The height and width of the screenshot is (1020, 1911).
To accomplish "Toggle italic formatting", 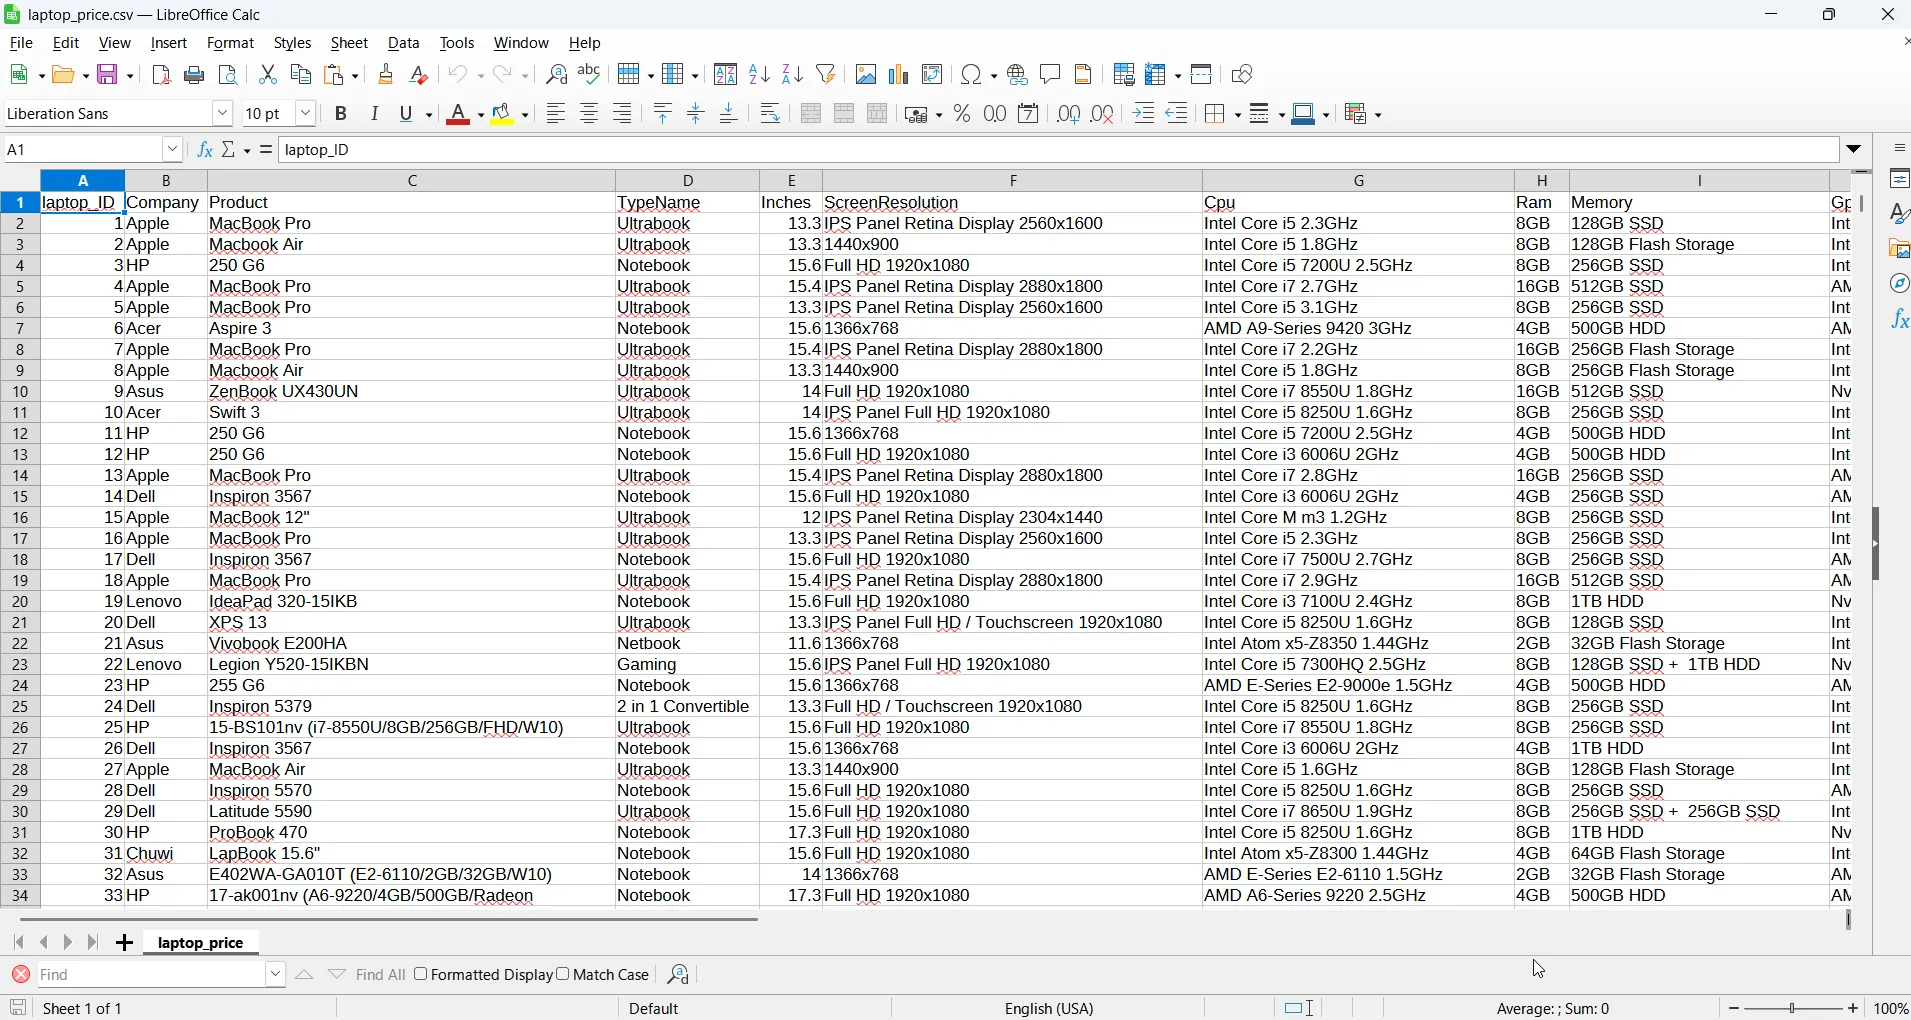I will tap(376, 114).
